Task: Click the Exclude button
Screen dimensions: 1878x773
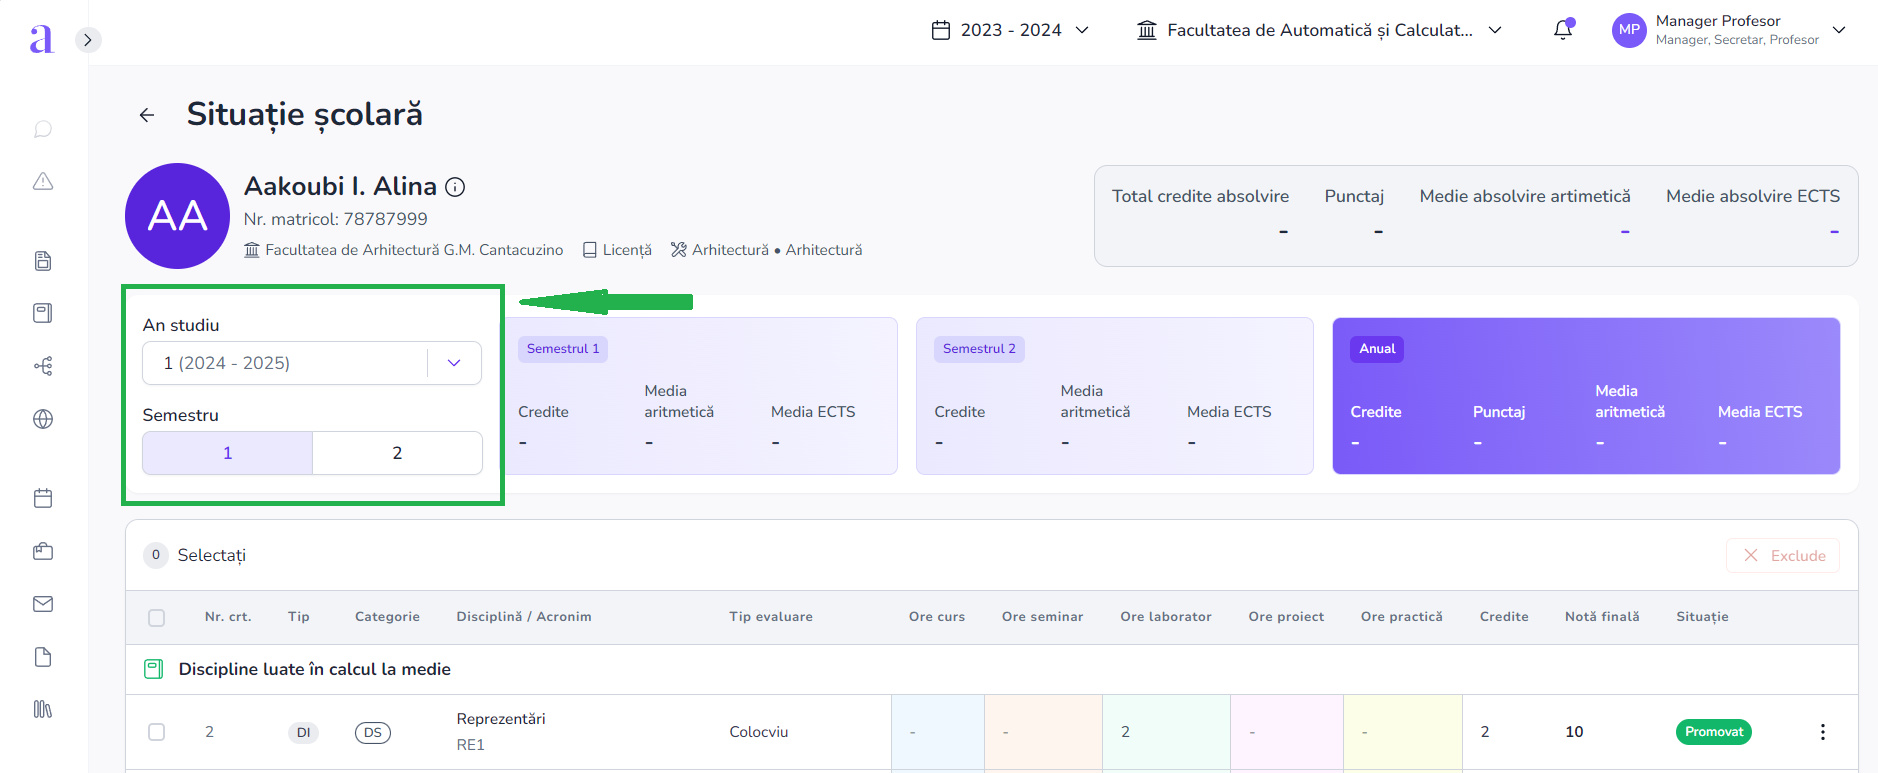Action: (1785, 556)
